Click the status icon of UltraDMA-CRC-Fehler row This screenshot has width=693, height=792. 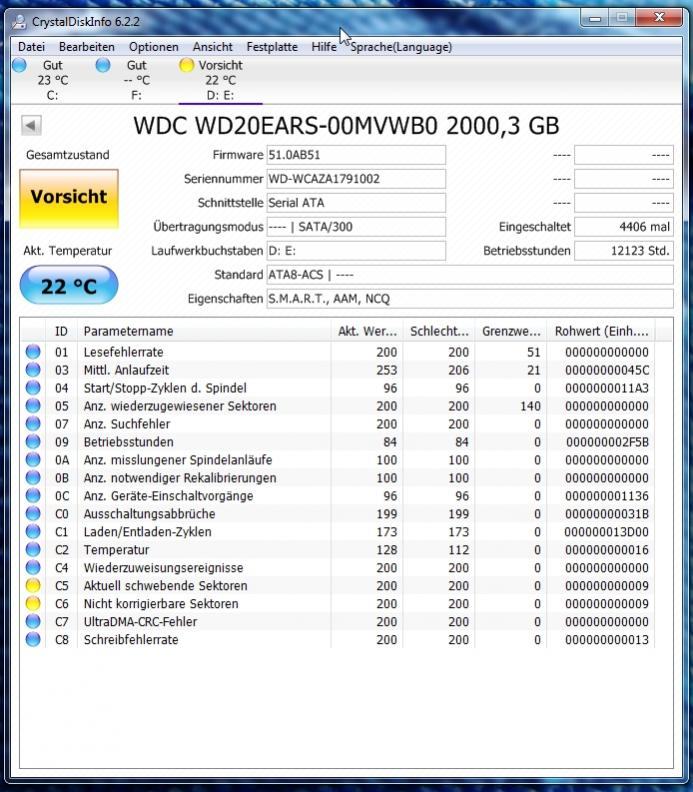(33, 621)
